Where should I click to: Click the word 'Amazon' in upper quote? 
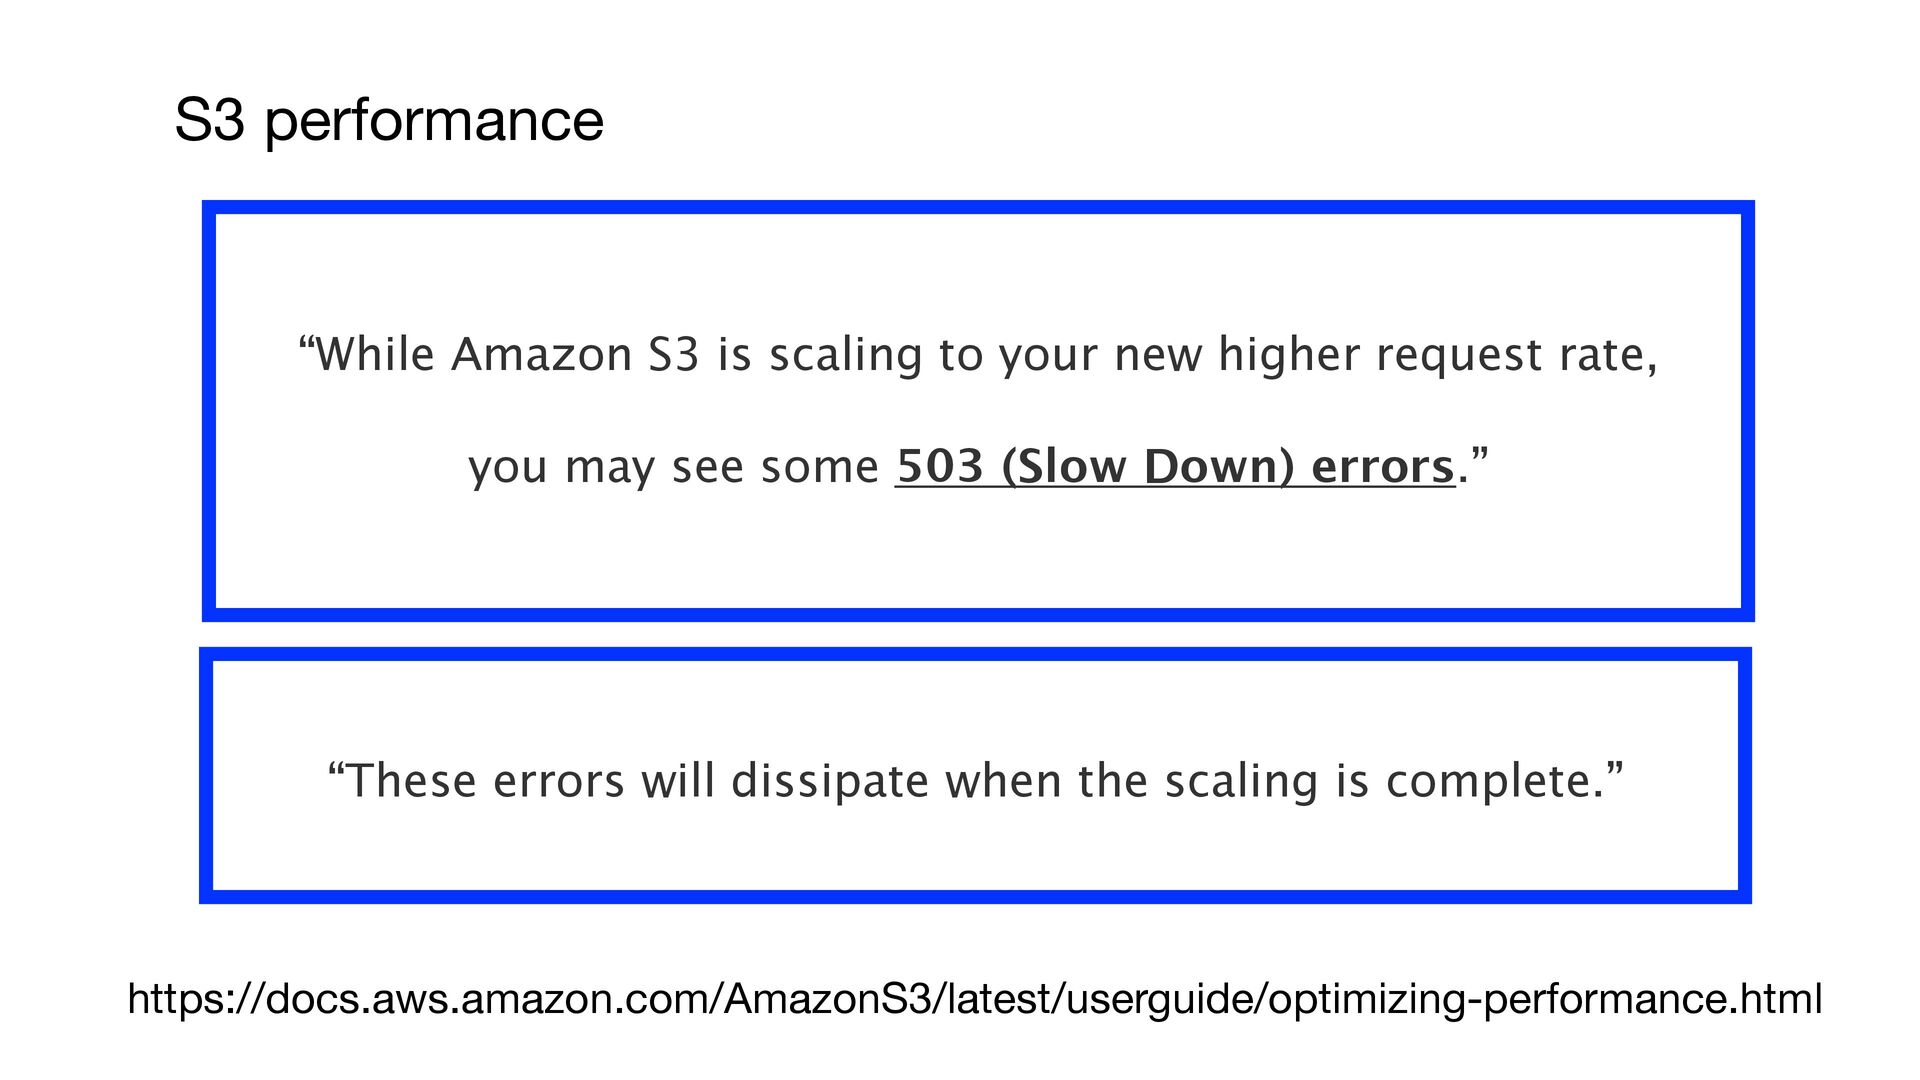pos(541,355)
